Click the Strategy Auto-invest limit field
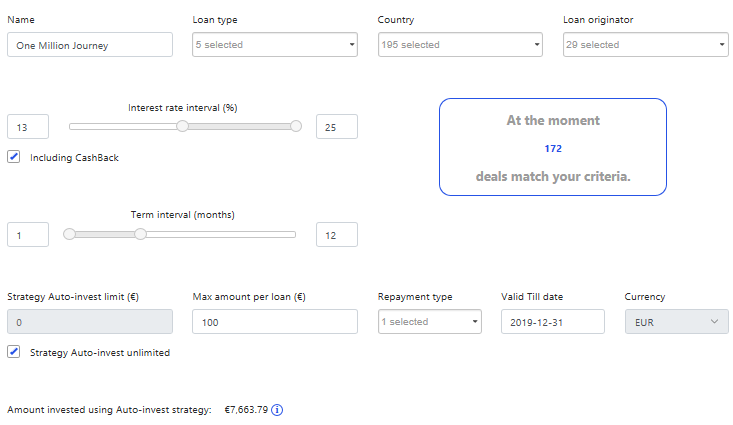The width and height of the screenshot is (733, 425). pos(90,322)
